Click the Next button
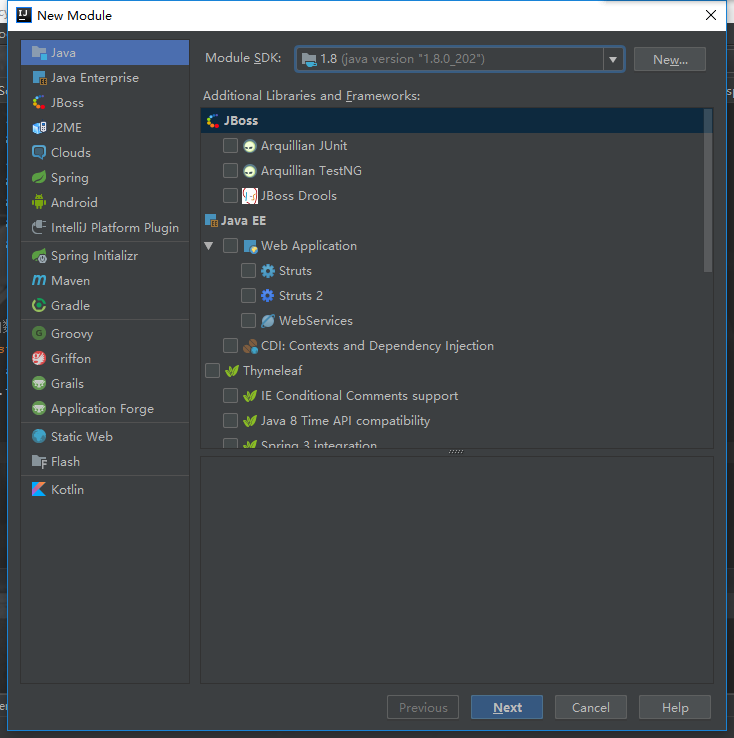Viewport: 734px width, 738px height. pyautogui.click(x=507, y=707)
